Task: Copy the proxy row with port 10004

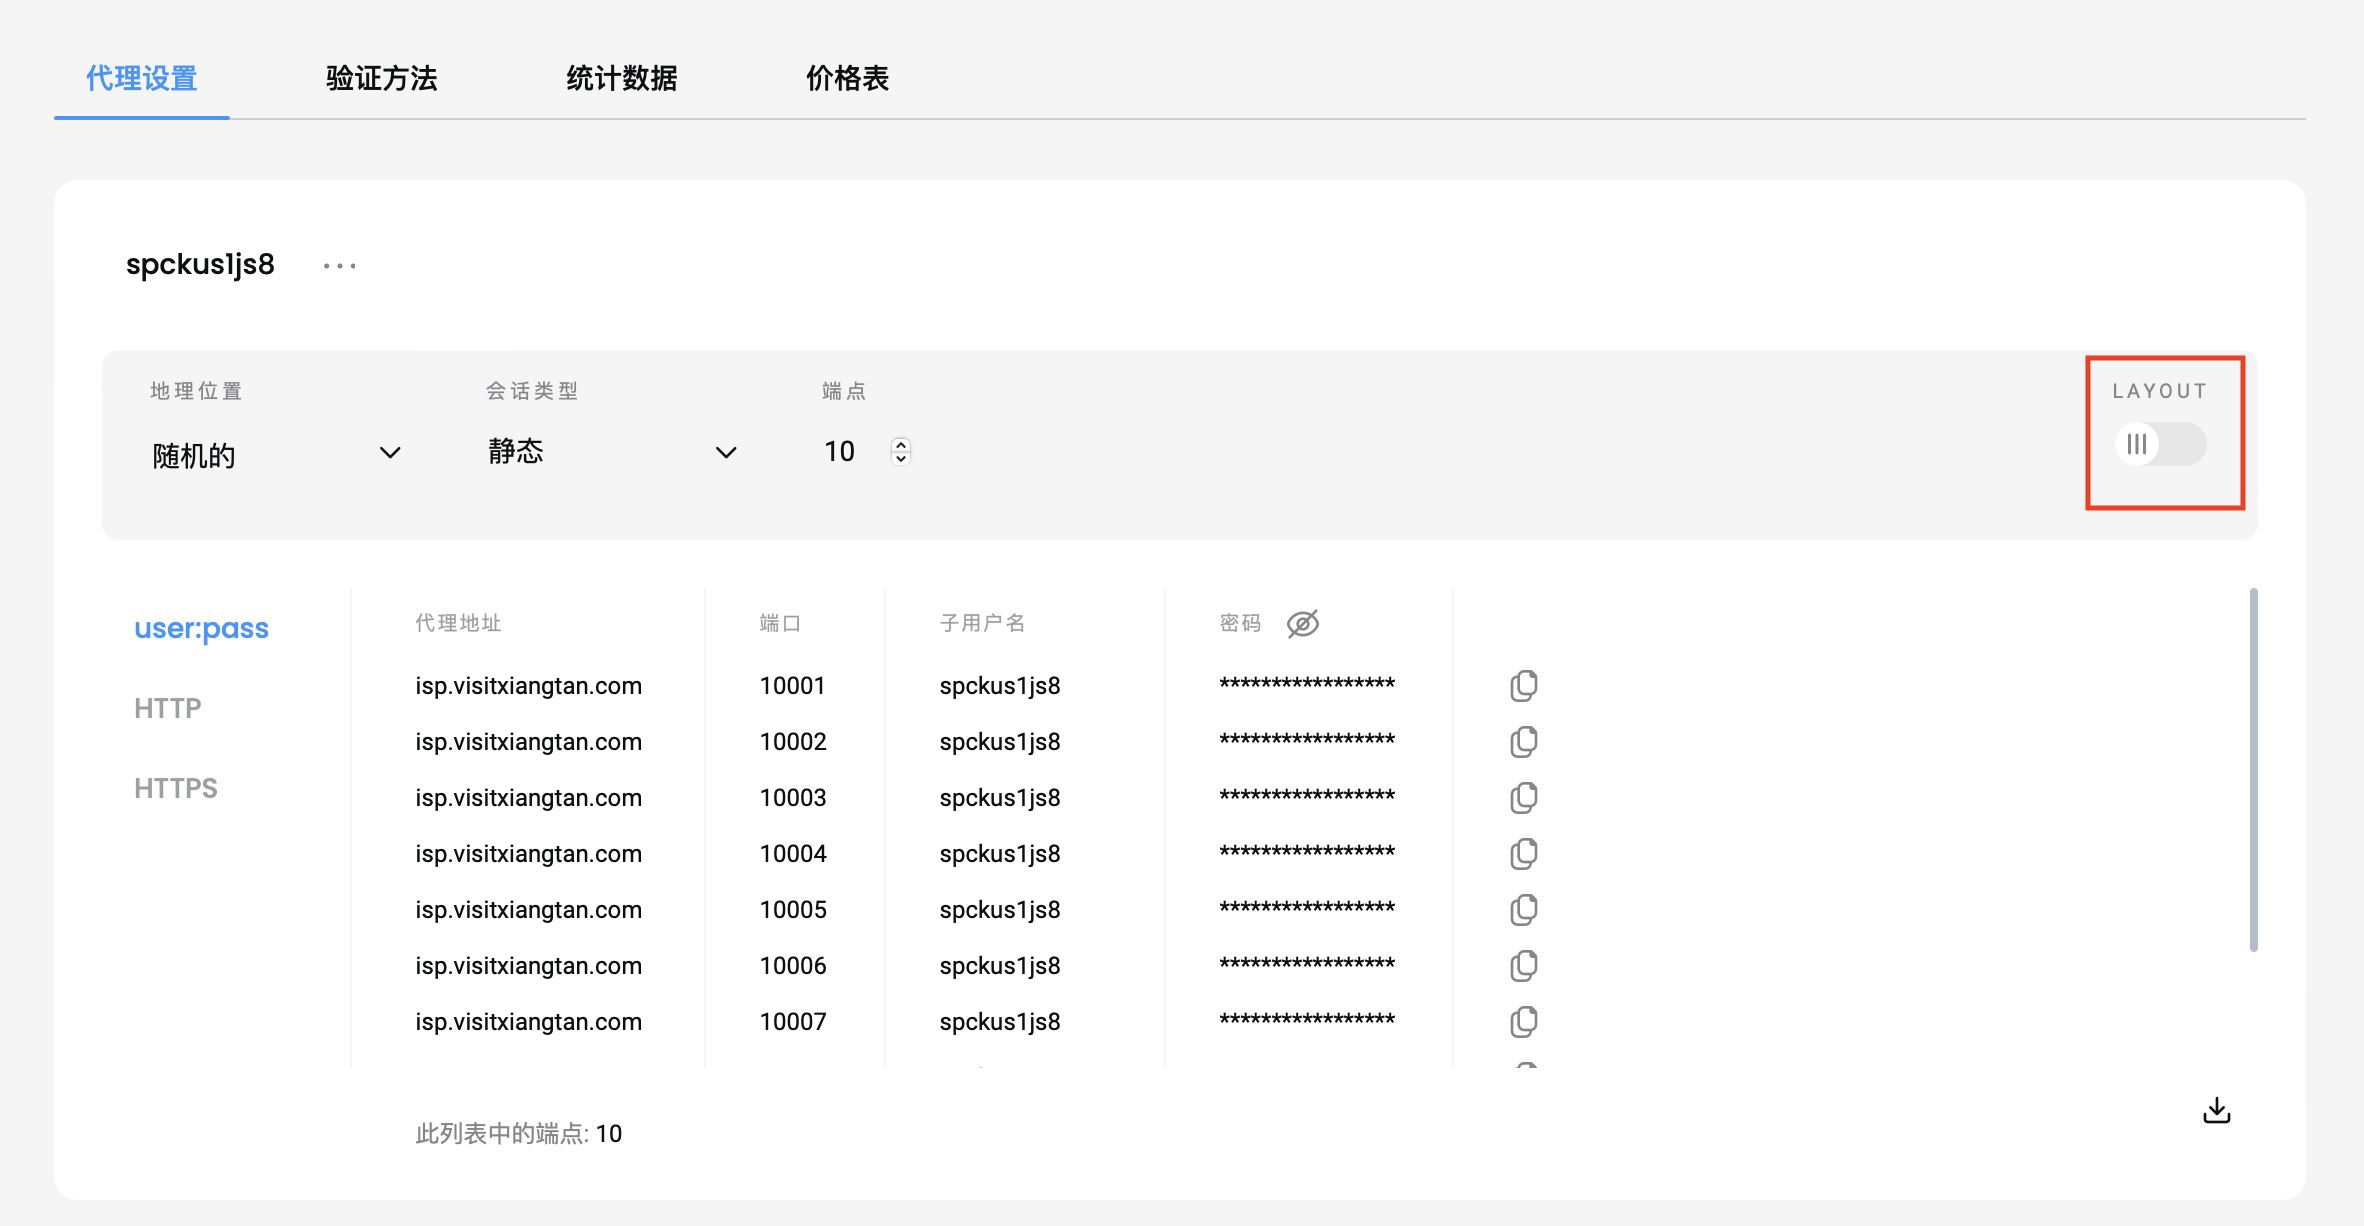Action: pos(1523,854)
